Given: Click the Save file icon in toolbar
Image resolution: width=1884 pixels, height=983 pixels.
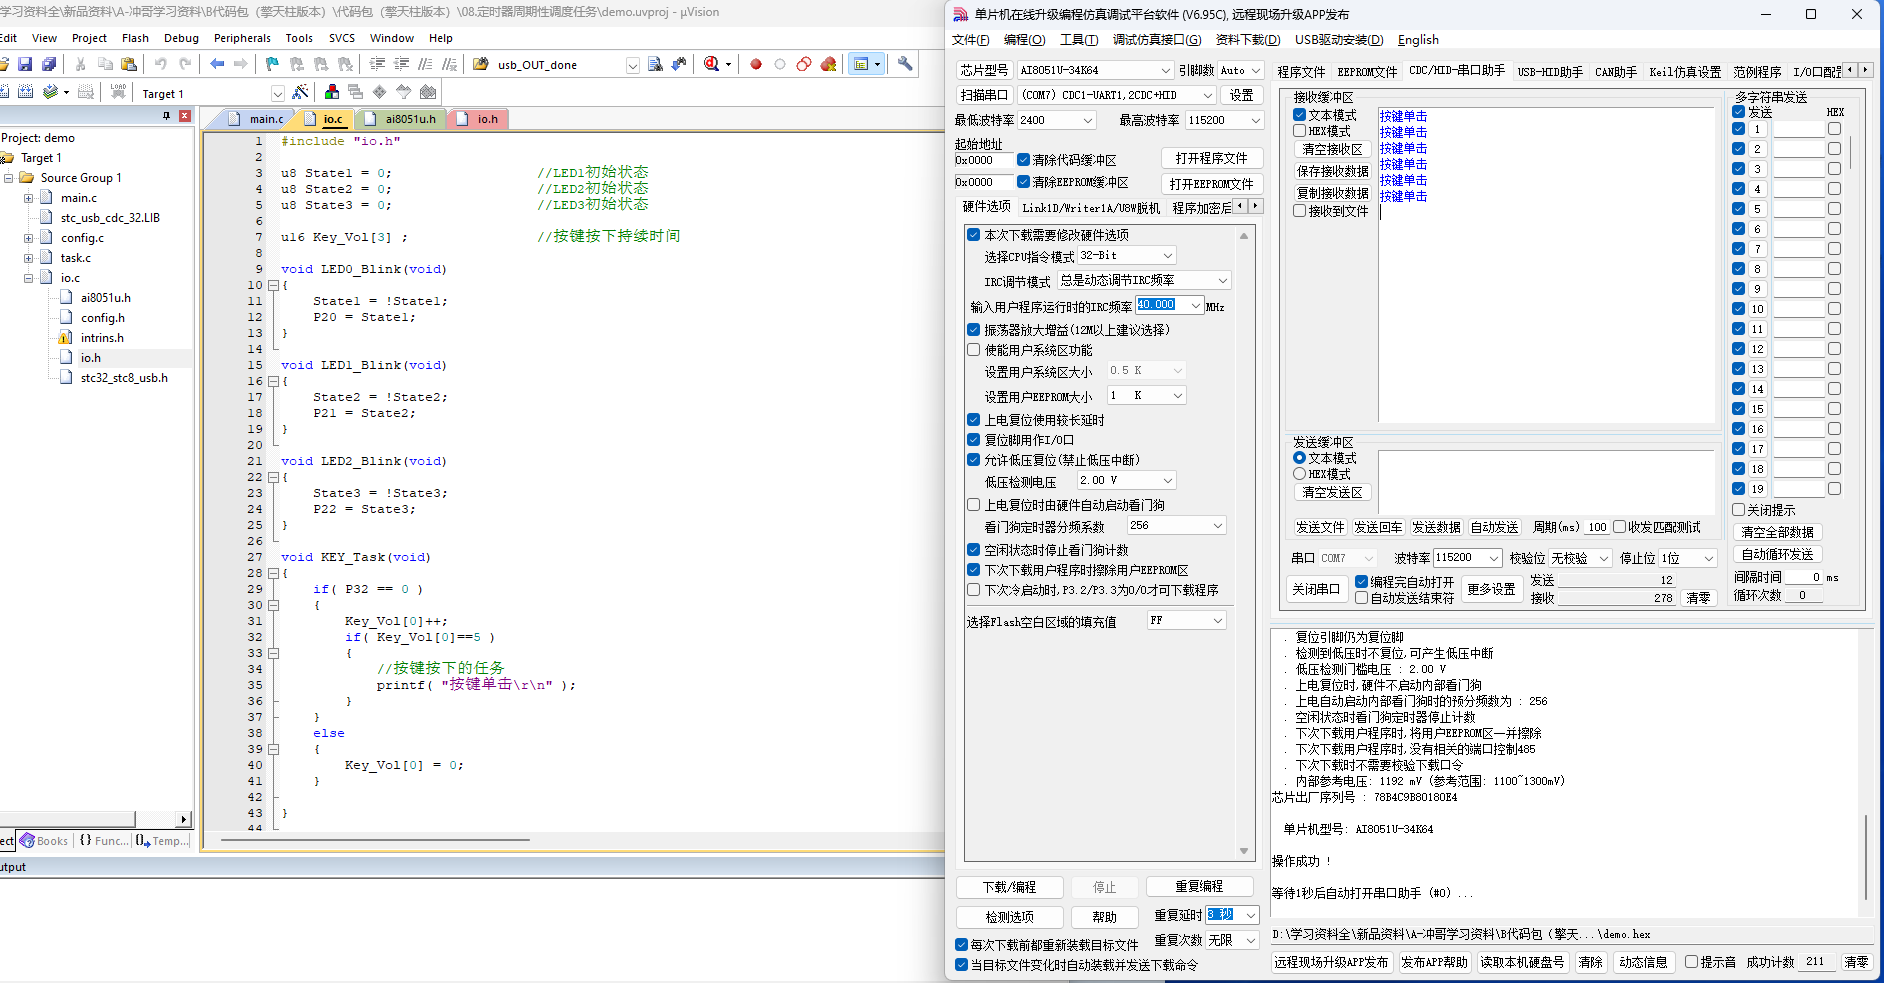Looking at the screenshot, I should click(25, 64).
